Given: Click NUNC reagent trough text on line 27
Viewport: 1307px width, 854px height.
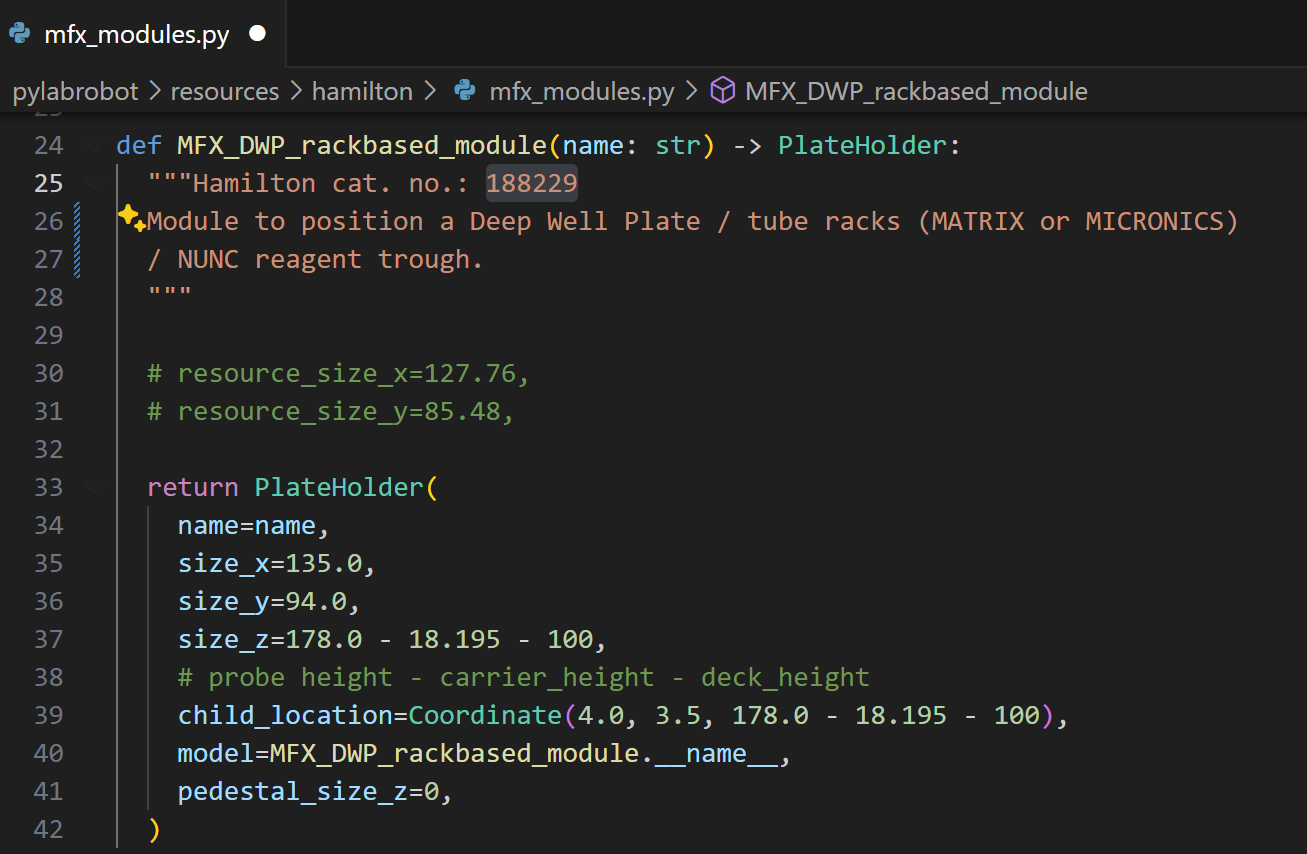Looking at the screenshot, I should point(331,260).
